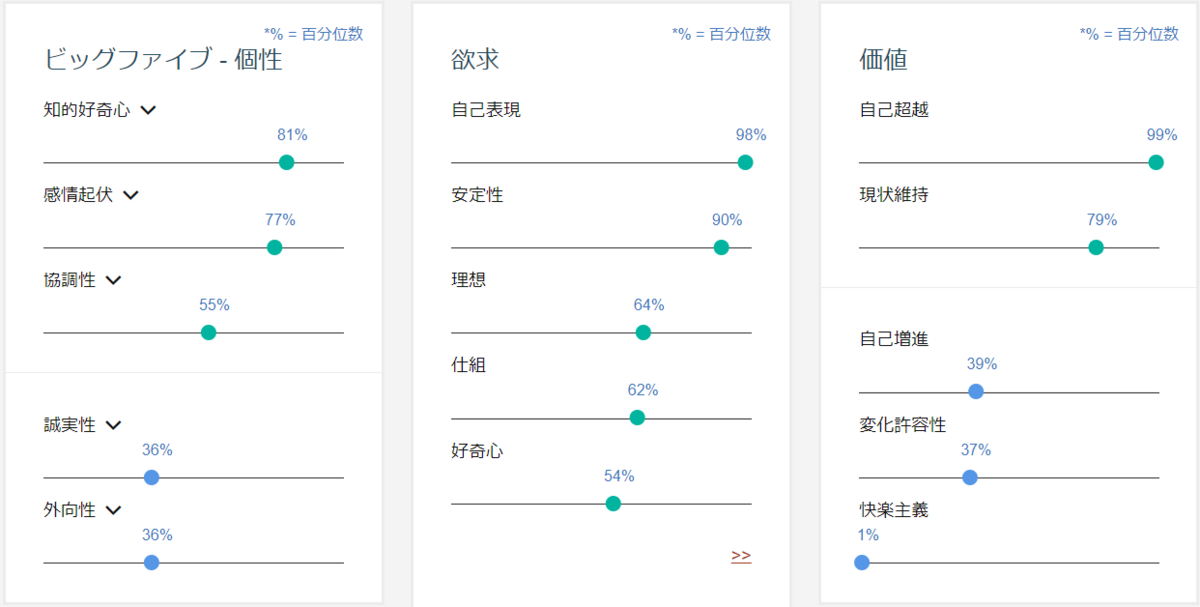Click the 81% value text
This screenshot has height=607, width=1200.
coord(292,135)
